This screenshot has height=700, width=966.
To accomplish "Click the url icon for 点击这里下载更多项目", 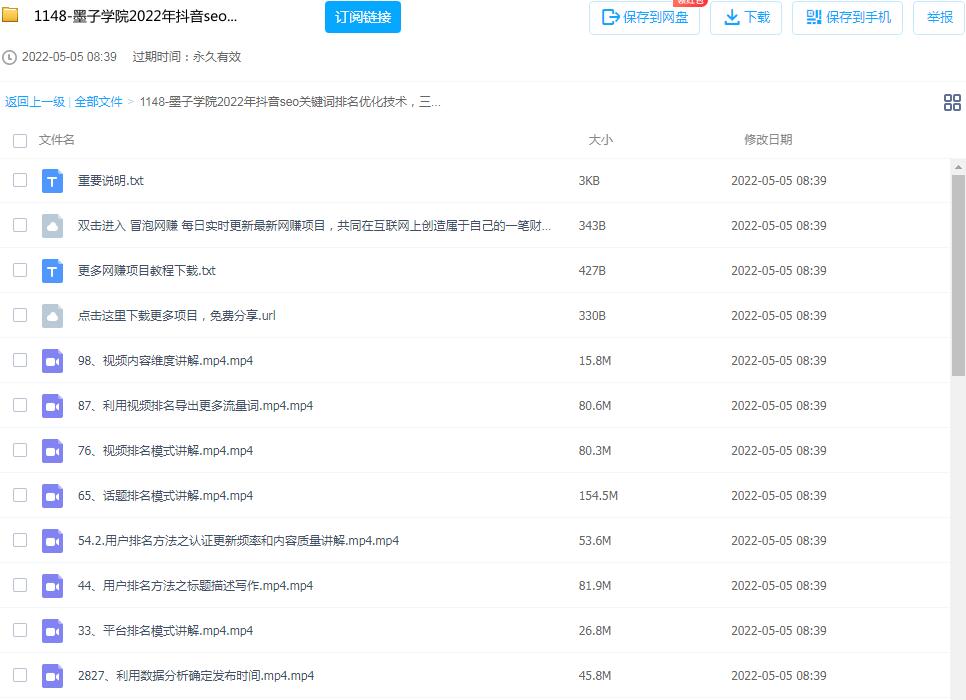I will [x=52, y=315].
